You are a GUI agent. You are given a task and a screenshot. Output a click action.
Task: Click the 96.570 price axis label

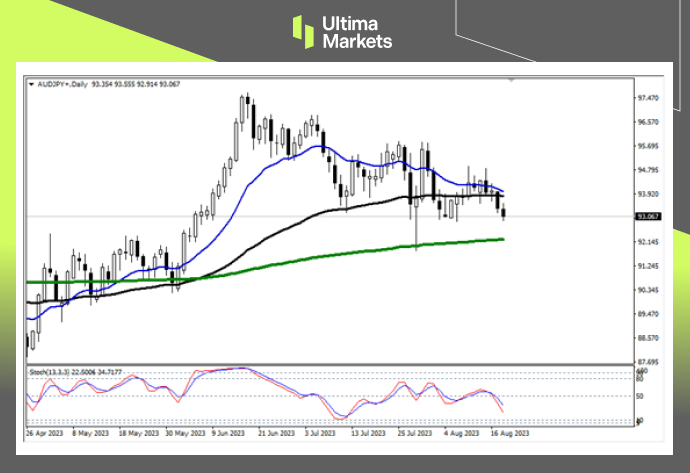tap(648, 122)
